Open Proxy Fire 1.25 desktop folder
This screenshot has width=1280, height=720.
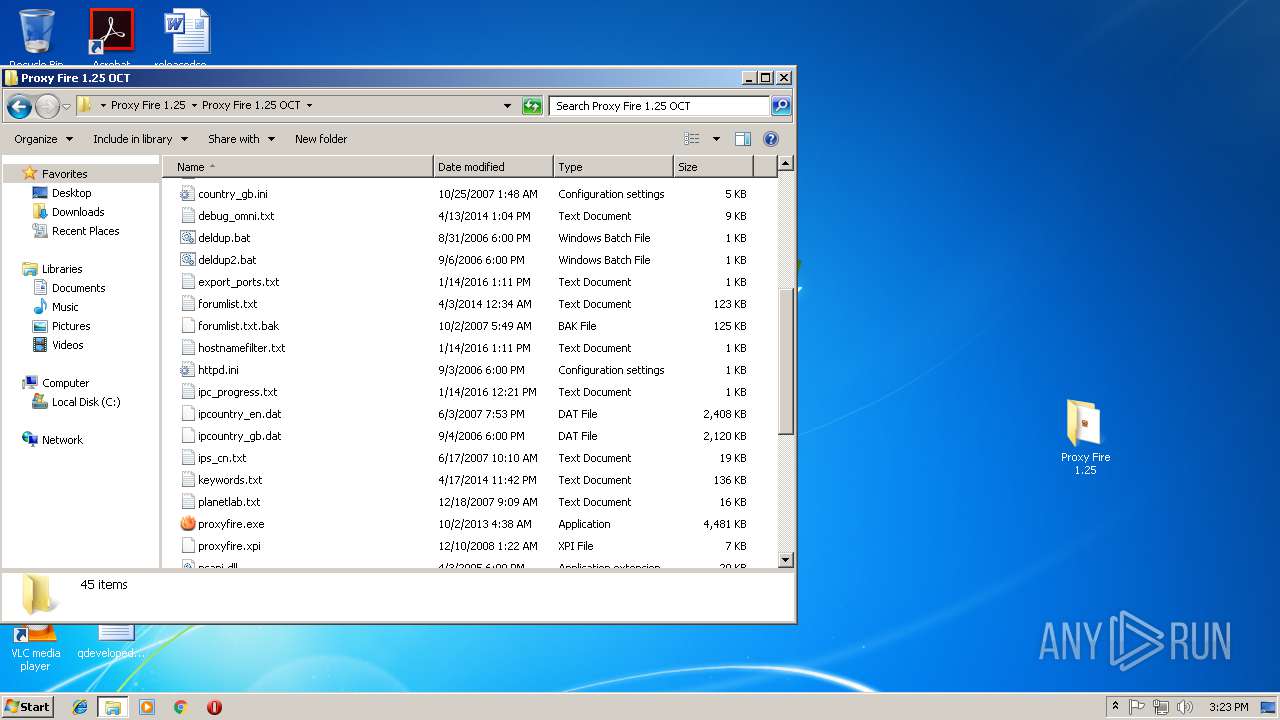[1085, 437]
